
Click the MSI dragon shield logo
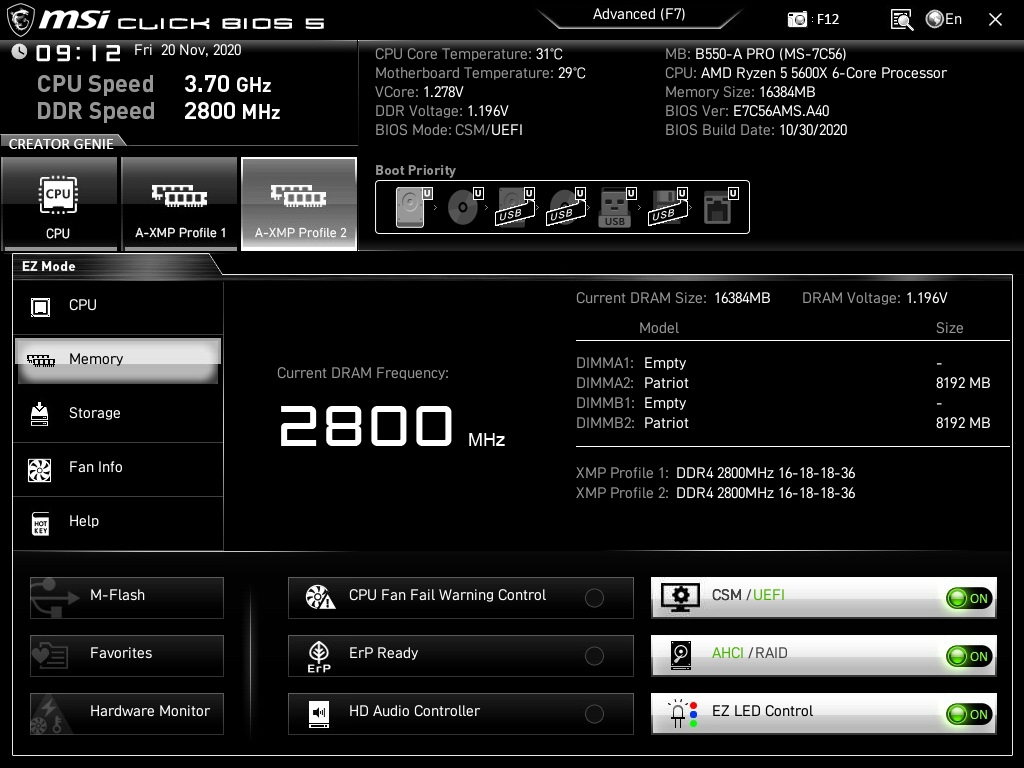point(20,20)
